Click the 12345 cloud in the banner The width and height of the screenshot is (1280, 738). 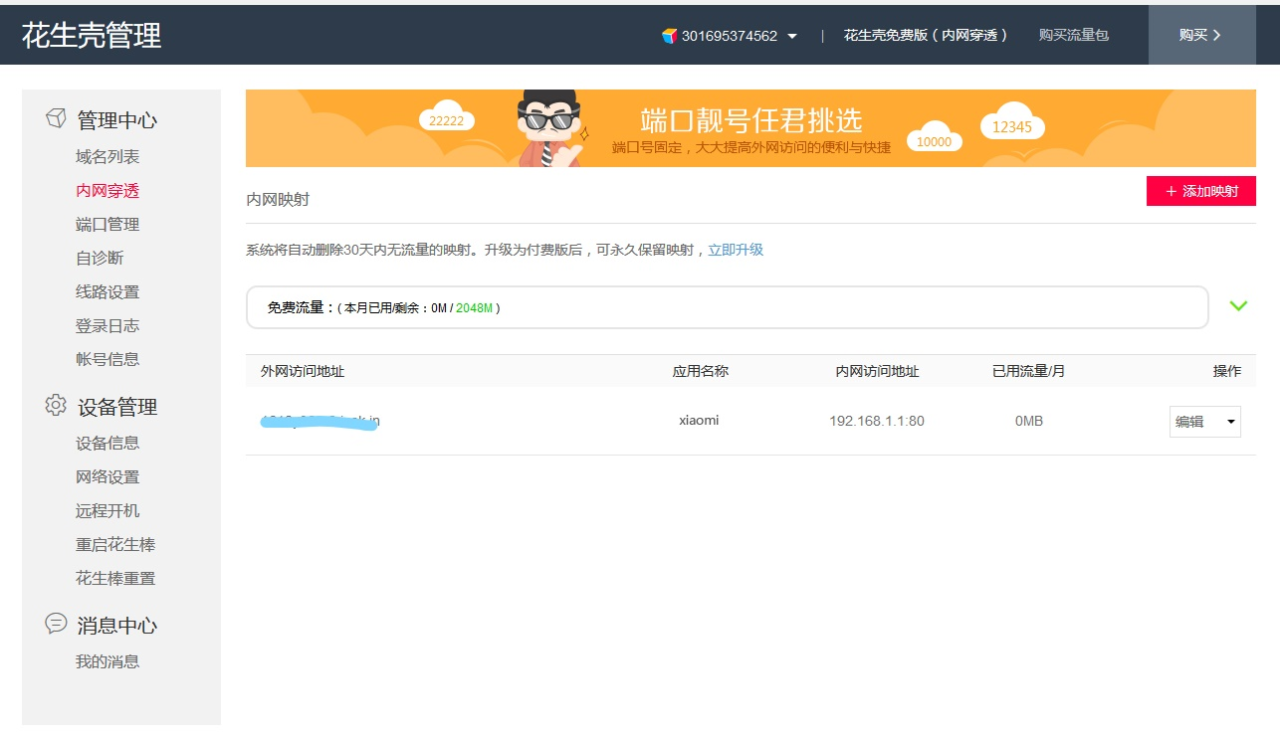point(1011,126)
